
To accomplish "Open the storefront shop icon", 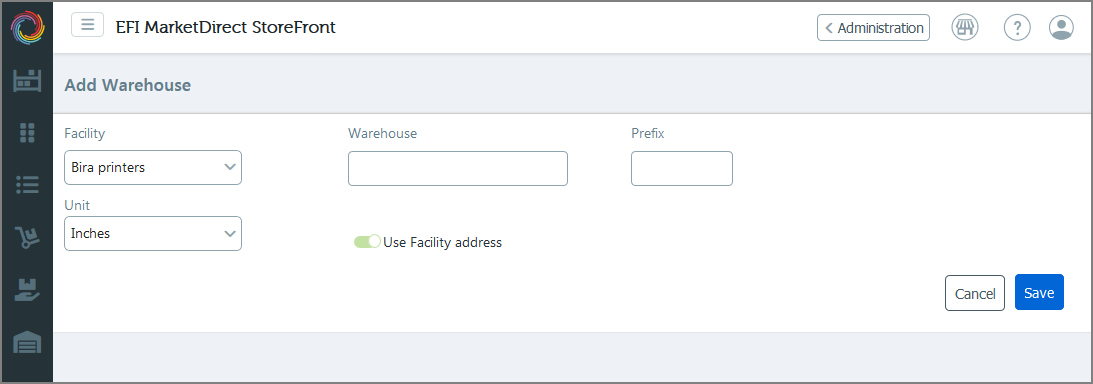I will (x=965, y=28).
